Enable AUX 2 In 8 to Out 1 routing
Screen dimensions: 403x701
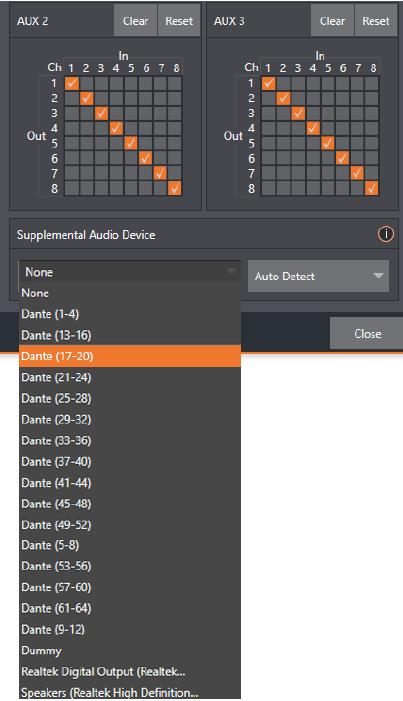coord(175,83)
